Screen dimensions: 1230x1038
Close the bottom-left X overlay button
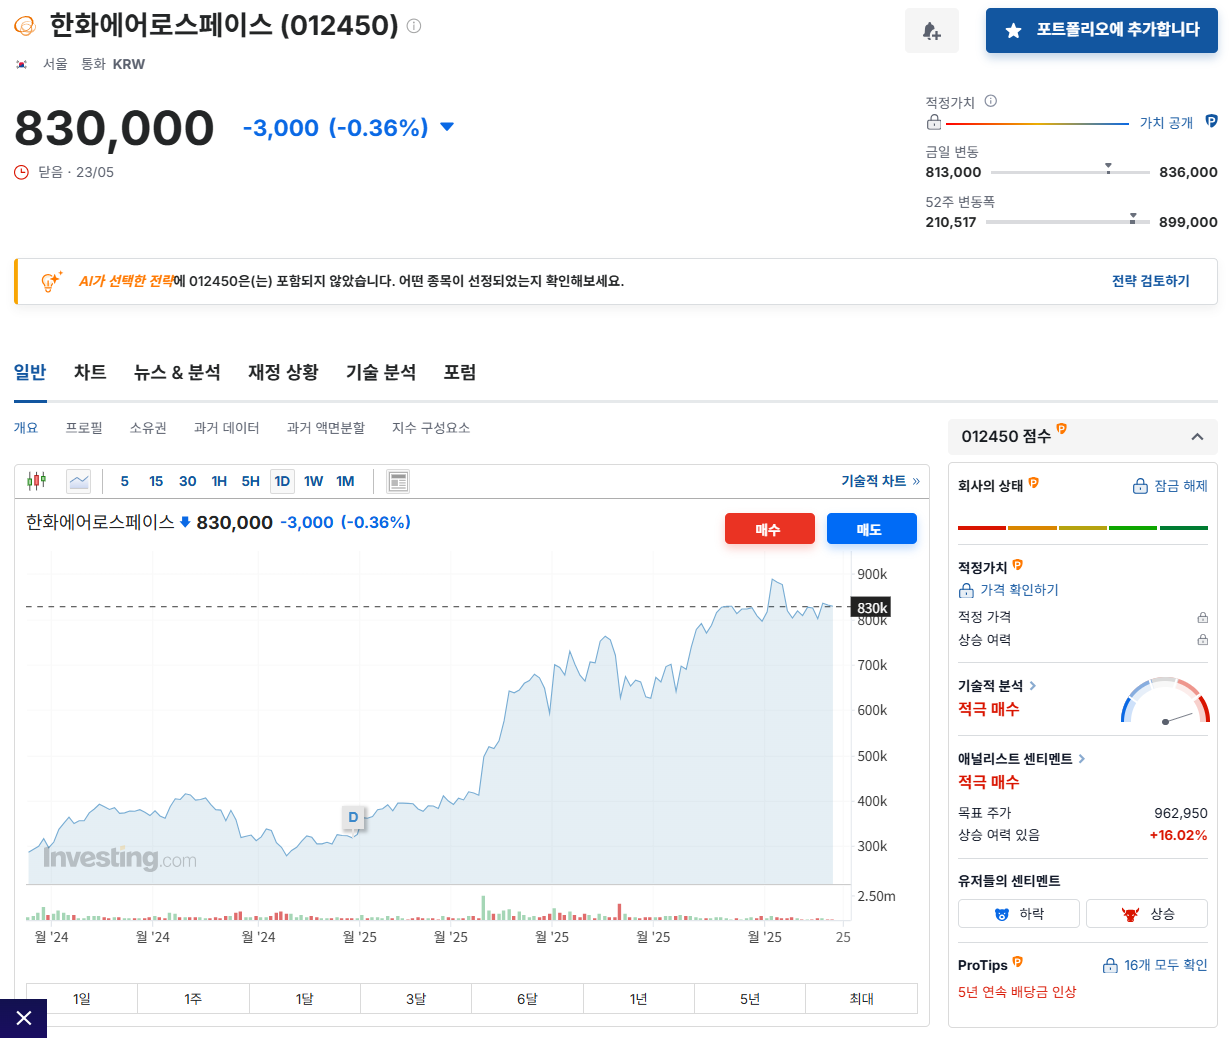[24, 1018]
